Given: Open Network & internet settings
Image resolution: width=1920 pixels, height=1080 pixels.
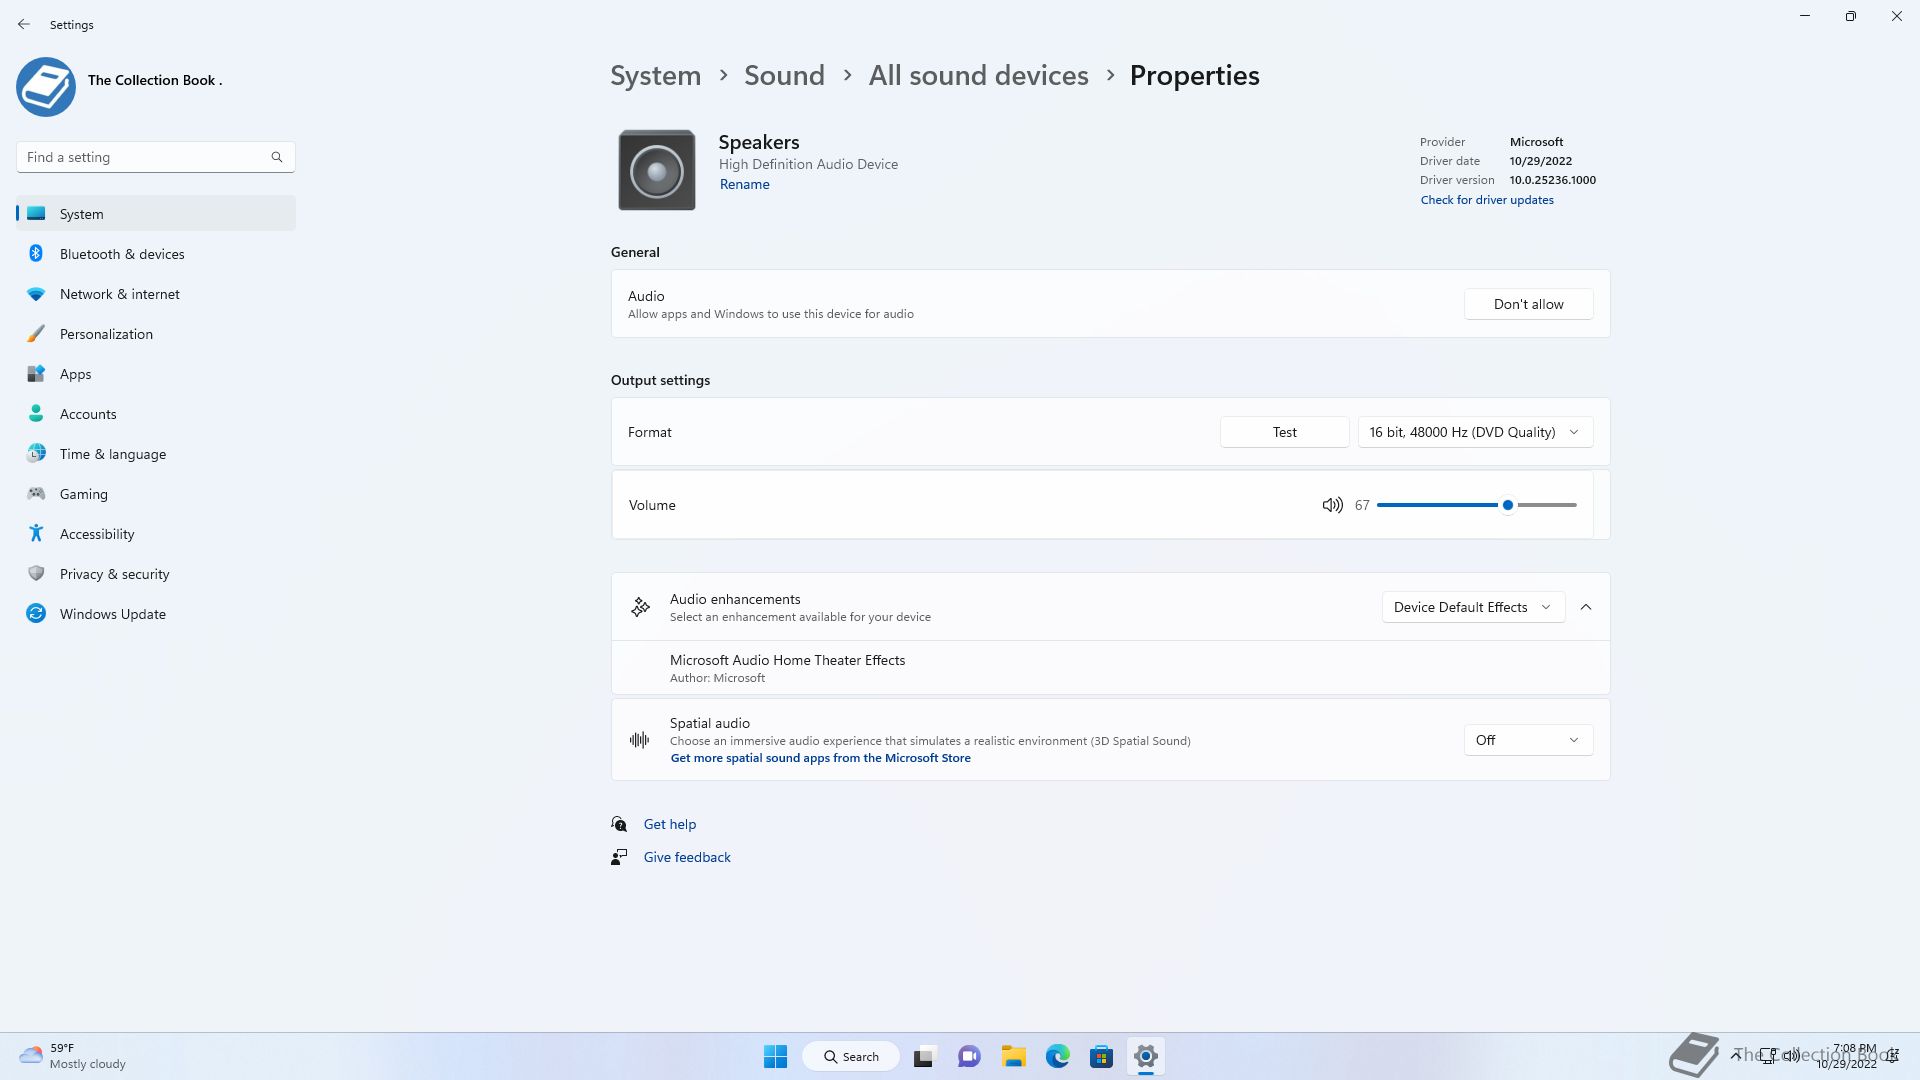Looking at the screenshot, I should coord(156,294).
